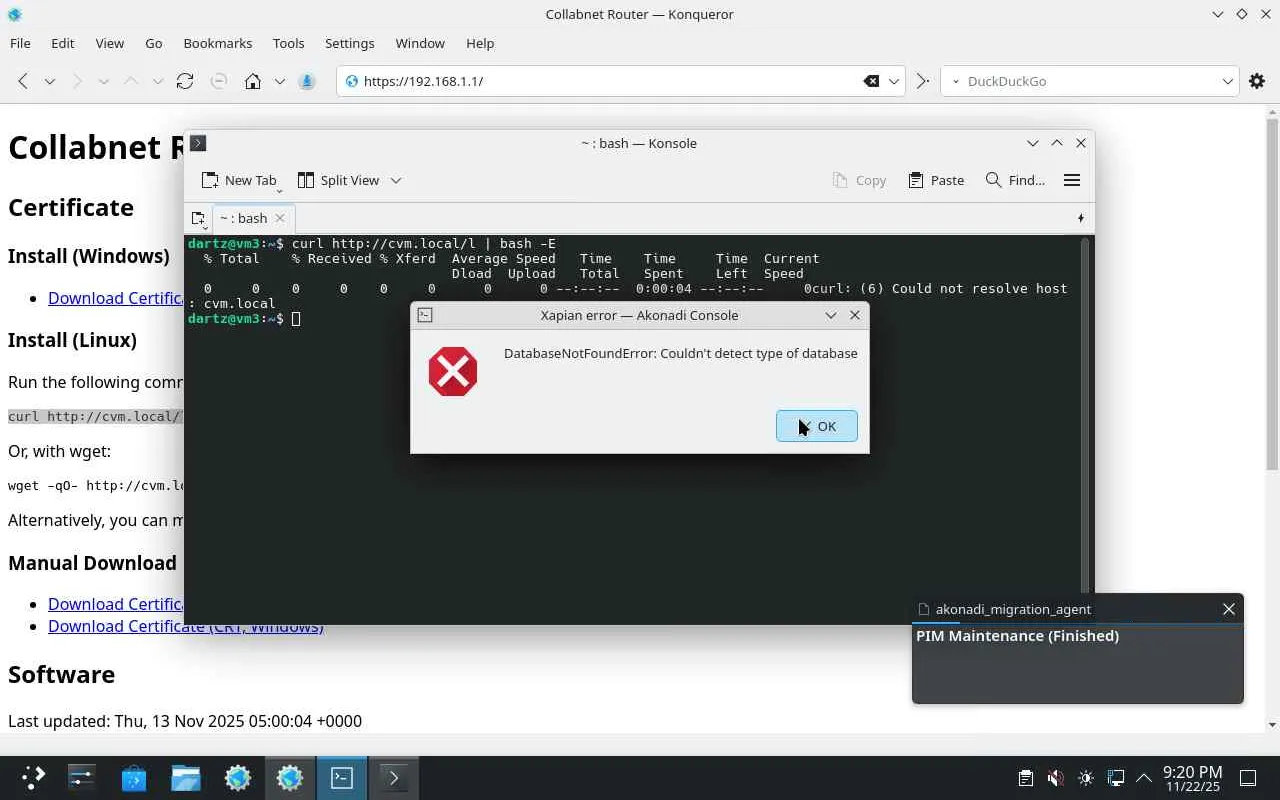Open the clock showing 9:20 PM
The image size is (1280, 800).
[x=1192, y=778]
